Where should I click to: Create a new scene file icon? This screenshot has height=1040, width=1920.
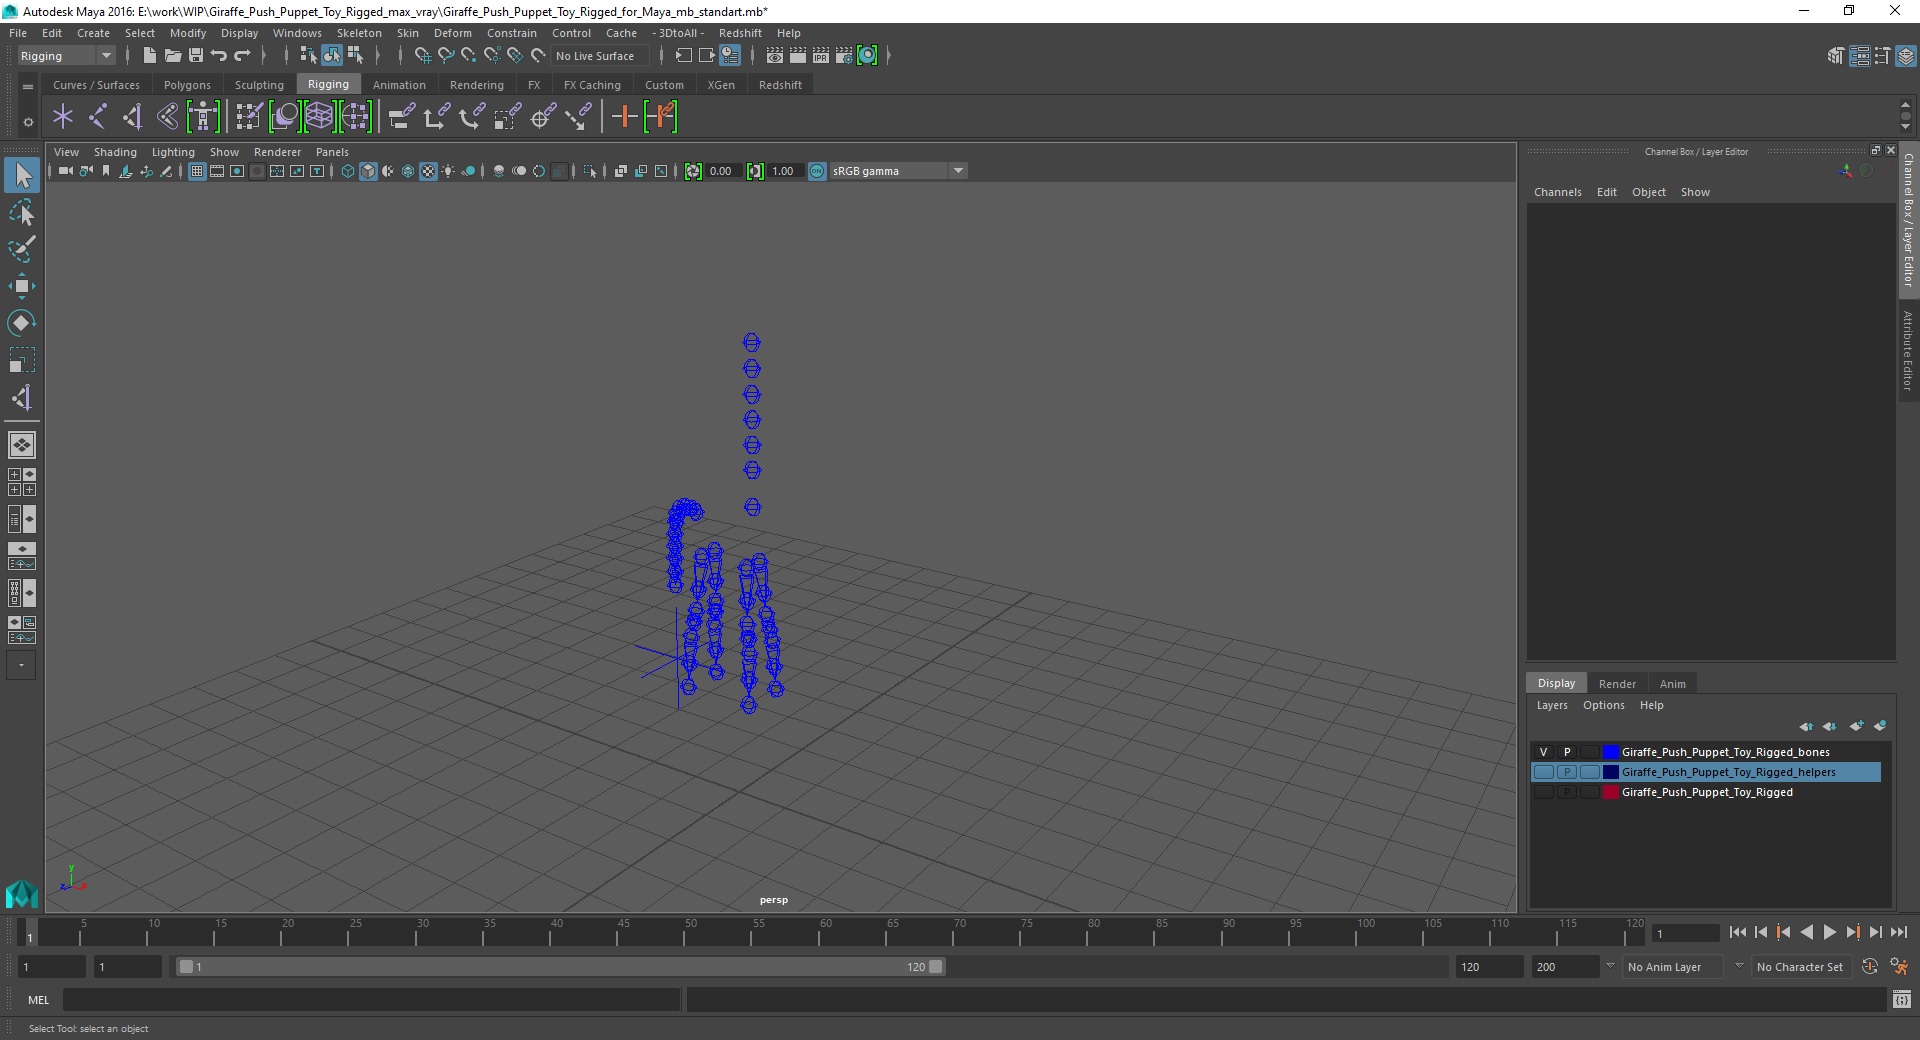pyautogui.click(x=149, y=56)
